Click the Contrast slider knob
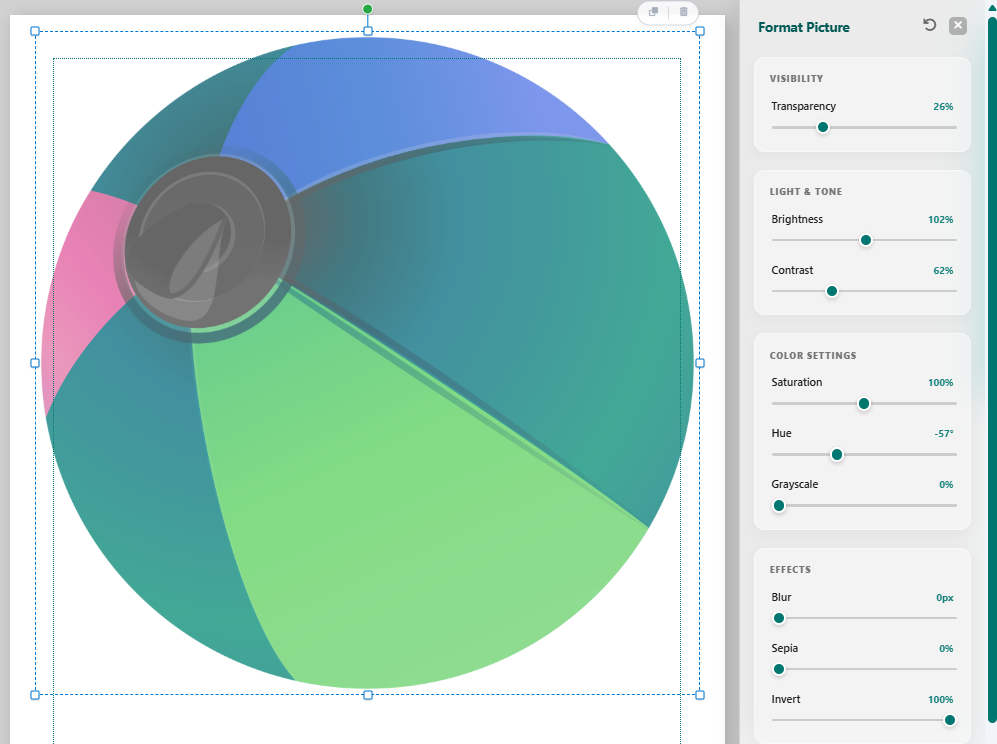The width and height of the screenshot is (997, 744). 832,291
